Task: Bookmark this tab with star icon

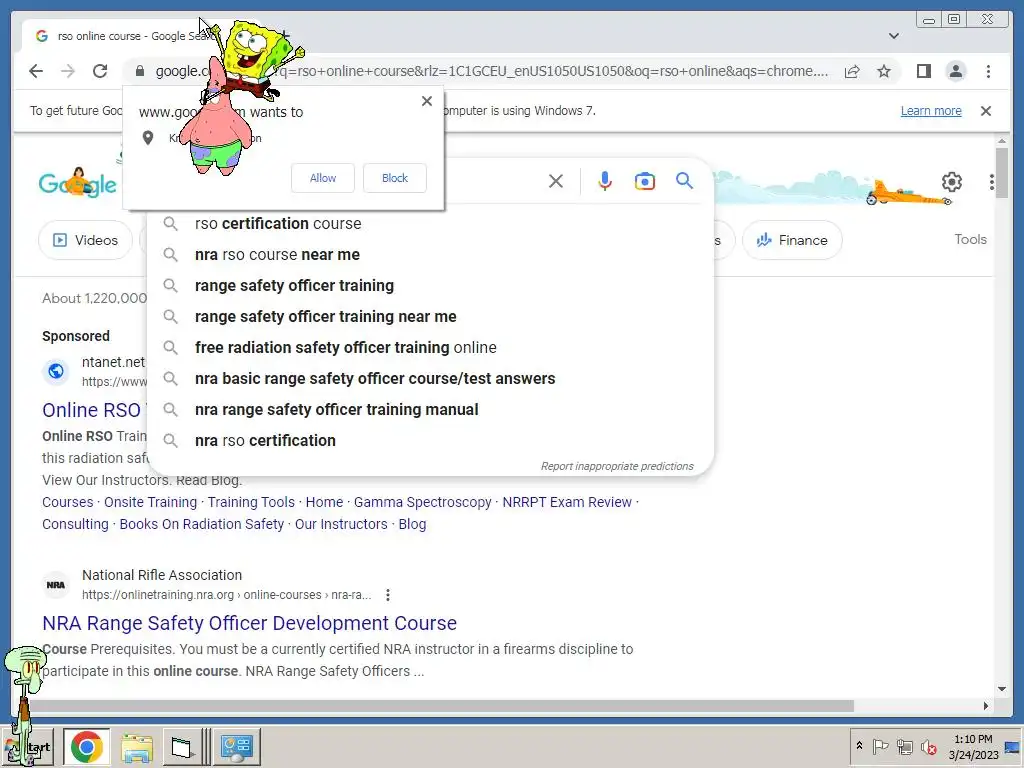Action: pos(884,71)
